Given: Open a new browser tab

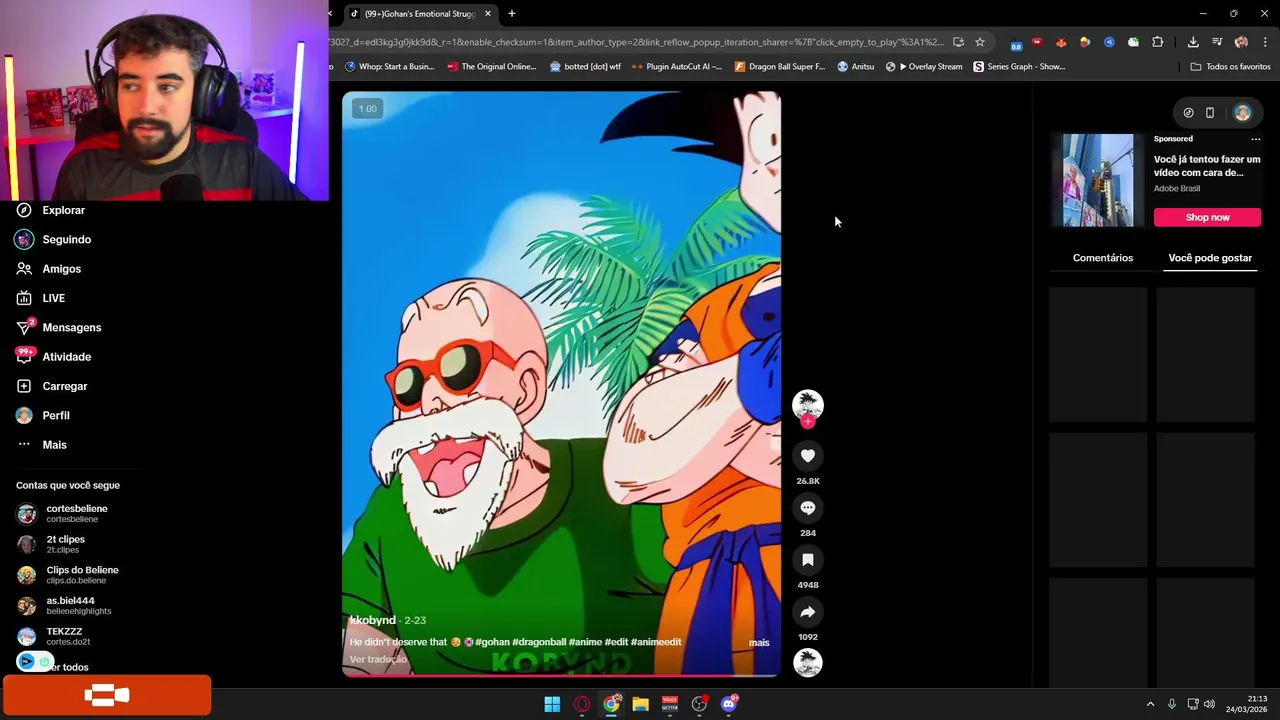Looking at the screenshot, I should point(512,14).
